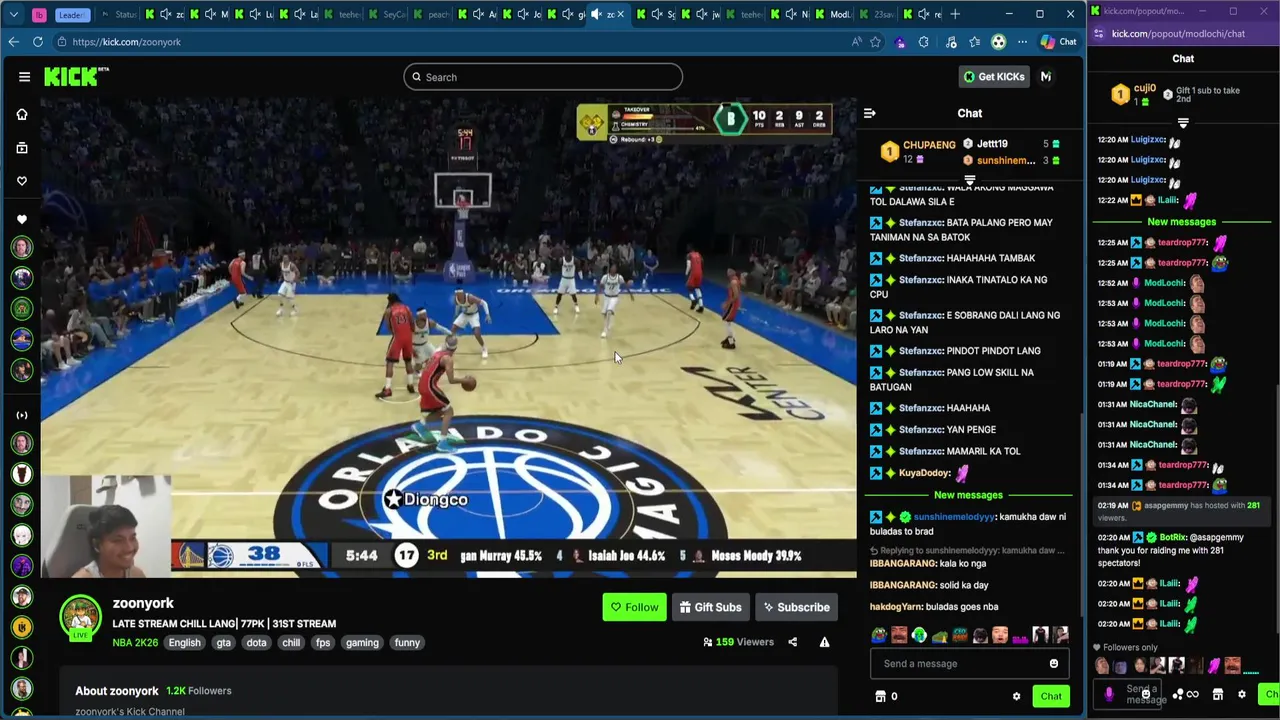Insert the pug dog emote in main chat
The image size is (1280, 720).
[980, 635]
